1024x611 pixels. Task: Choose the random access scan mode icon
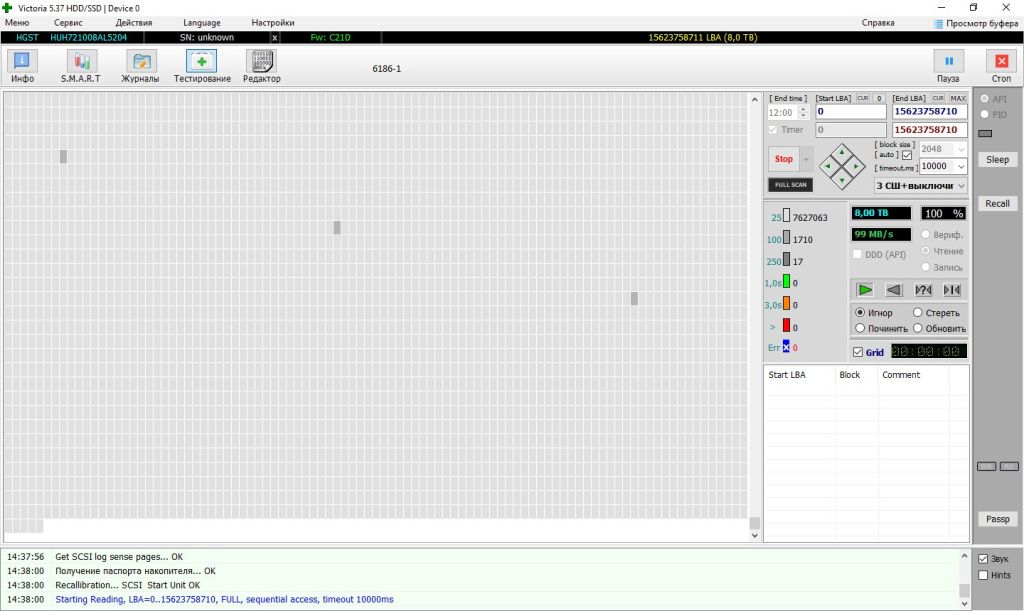point(923,290)
